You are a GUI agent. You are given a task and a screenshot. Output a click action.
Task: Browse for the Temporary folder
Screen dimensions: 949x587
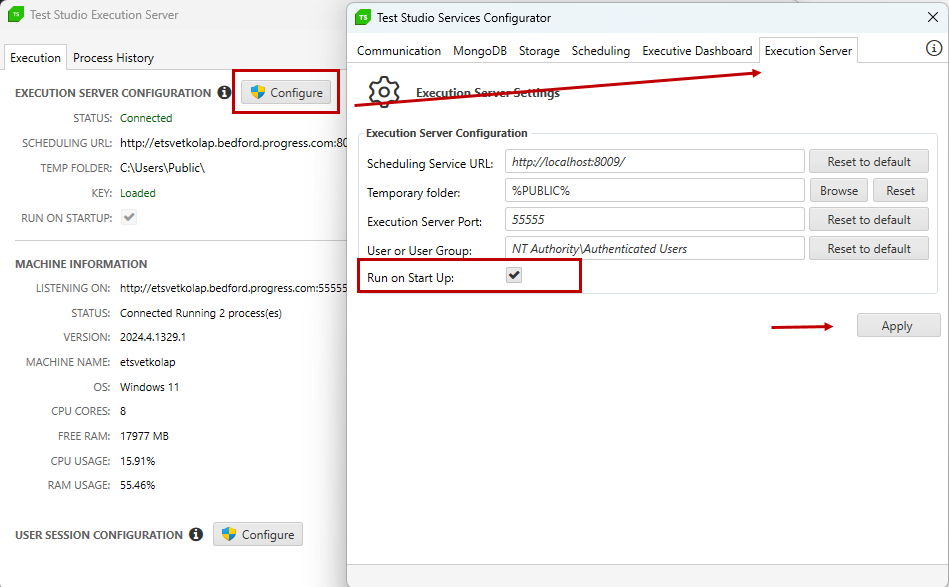tap(839, 191)
